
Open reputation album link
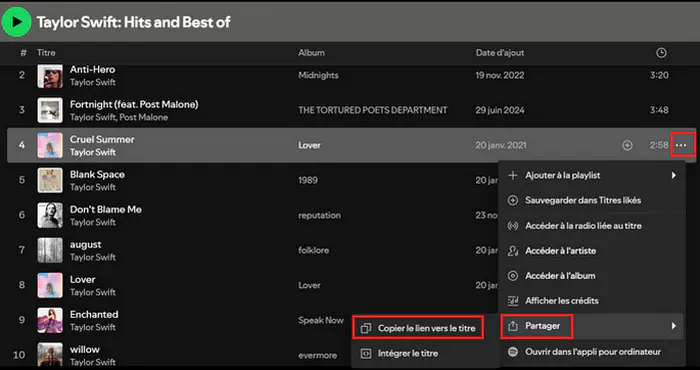tap(319, 215)
